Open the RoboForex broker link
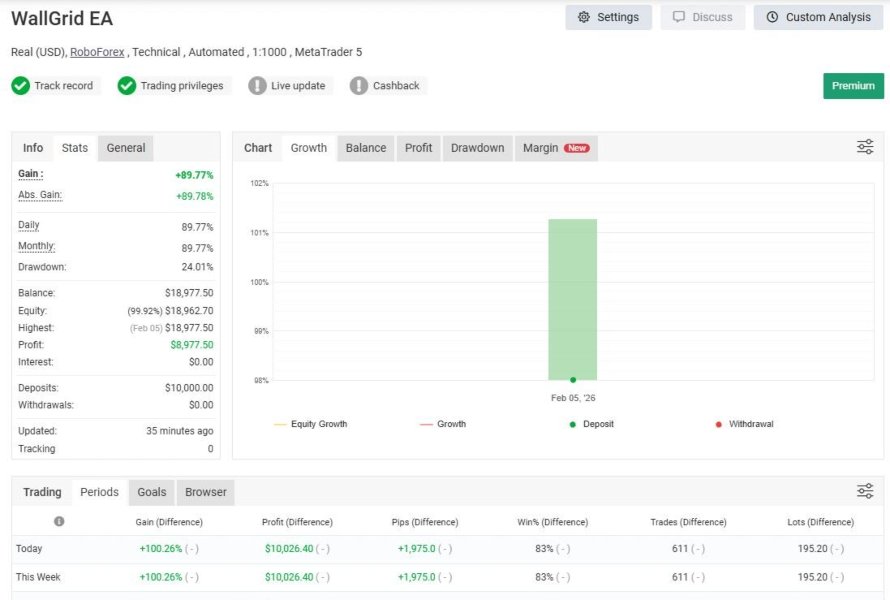 tap(97, 52)
